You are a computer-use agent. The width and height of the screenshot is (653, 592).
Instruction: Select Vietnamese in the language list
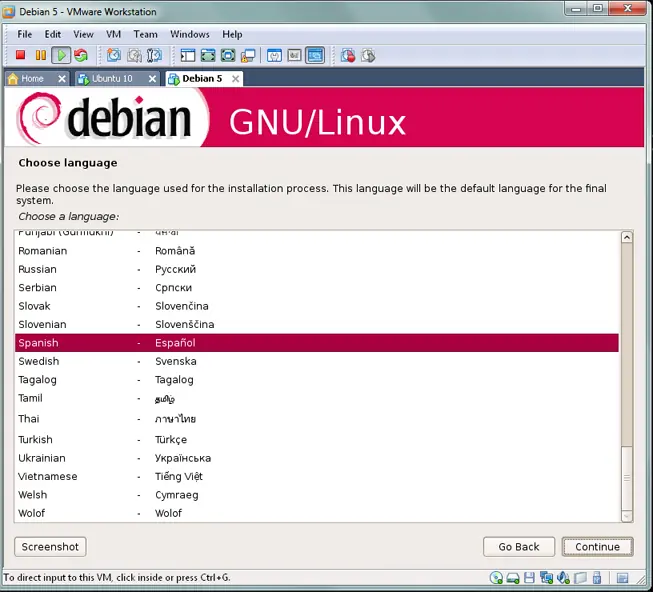click(317, 476)
